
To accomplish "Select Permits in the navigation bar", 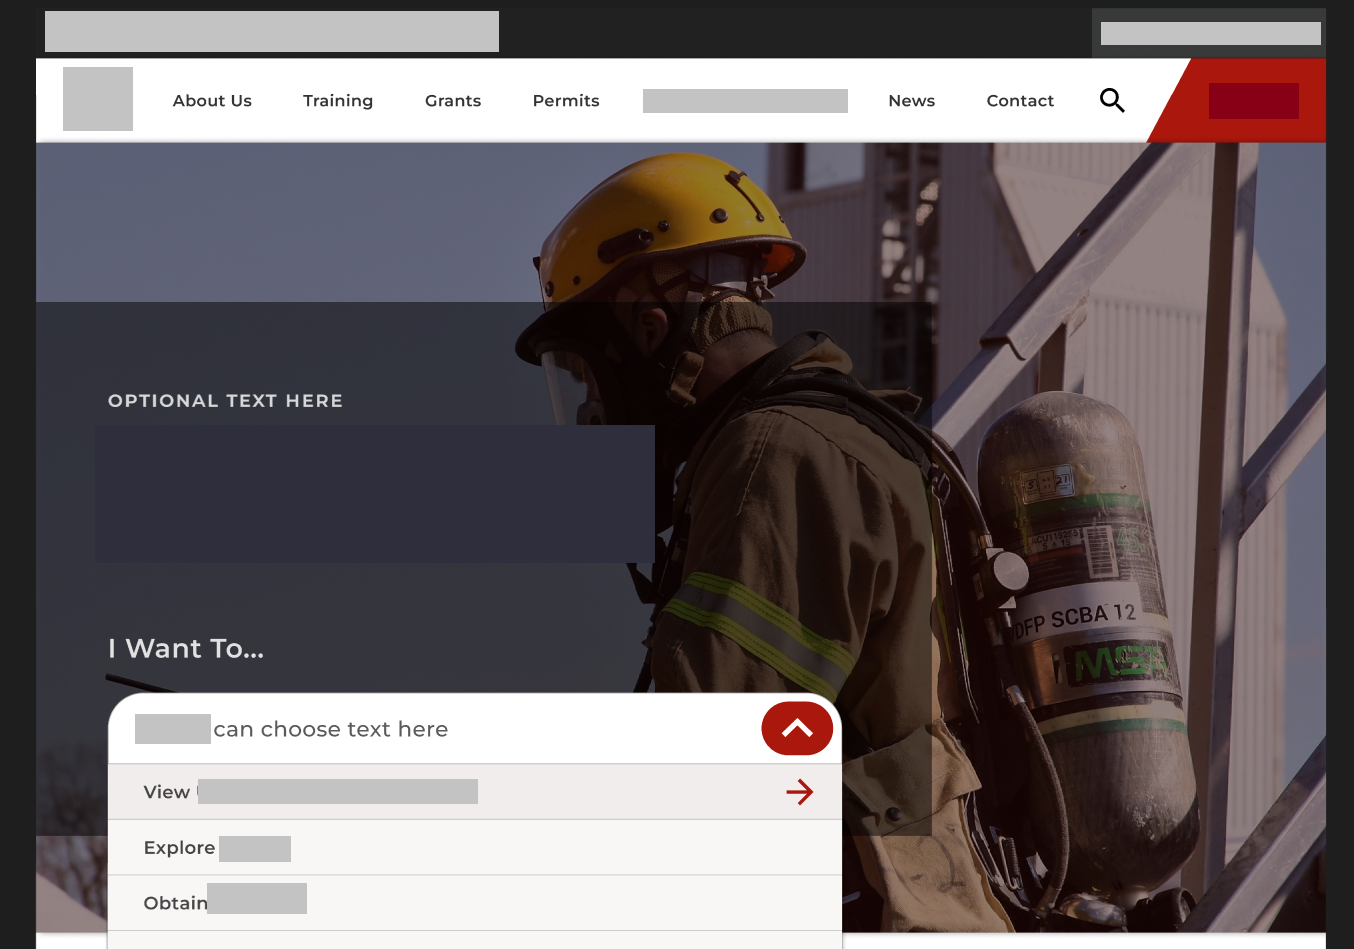I will click(x=566, y=101).
